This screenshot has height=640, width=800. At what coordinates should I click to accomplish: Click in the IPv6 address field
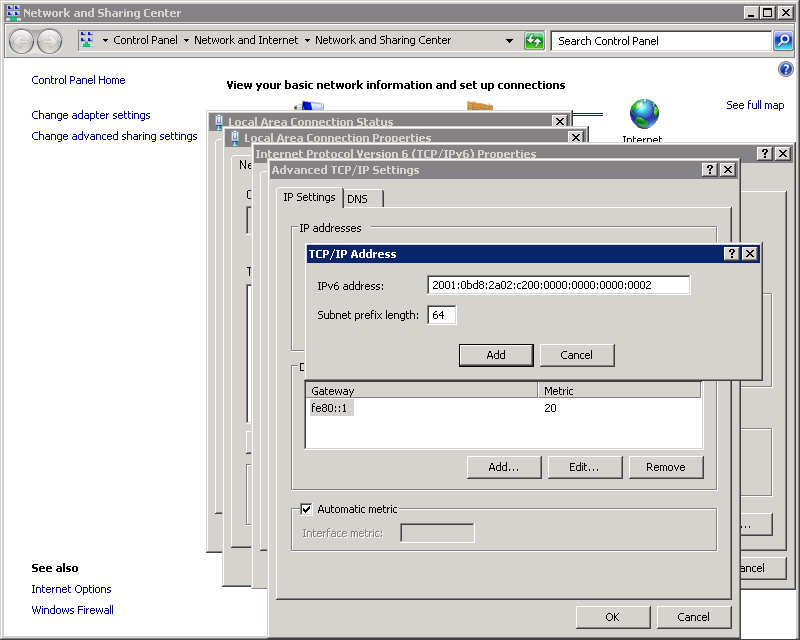pos(558,285)
